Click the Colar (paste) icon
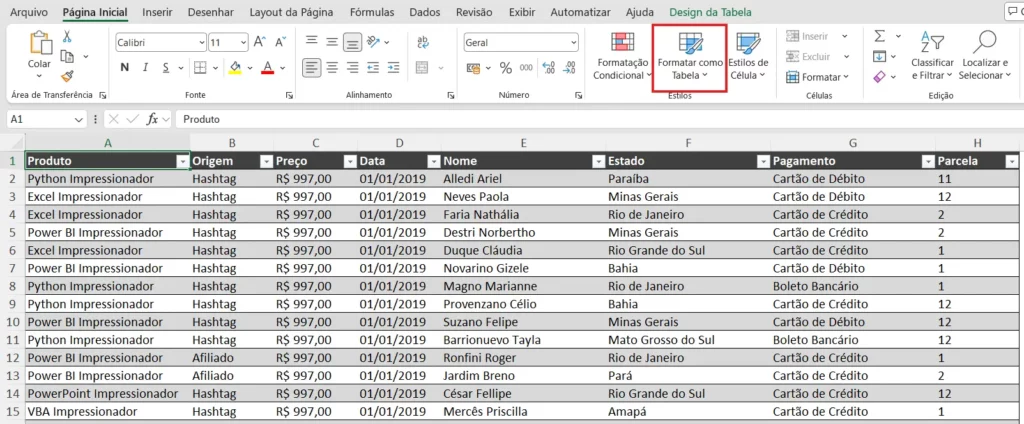Image resolution: width=1024 pixels, height=424 pixels. pos(39,43)
